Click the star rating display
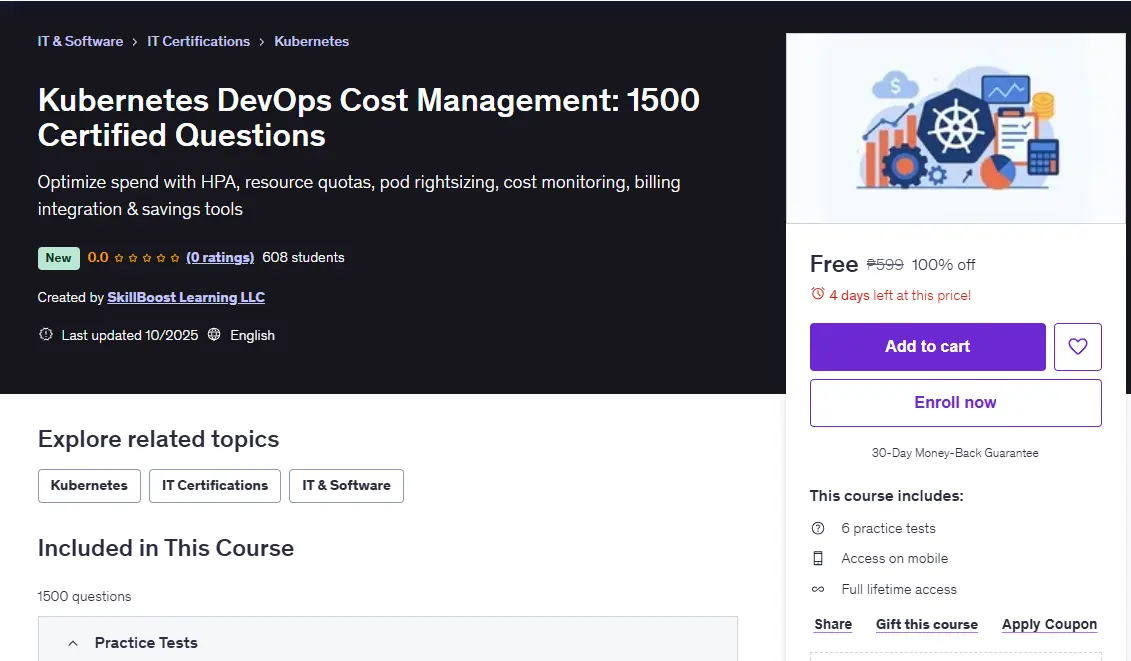 click(x=147, y=258)
